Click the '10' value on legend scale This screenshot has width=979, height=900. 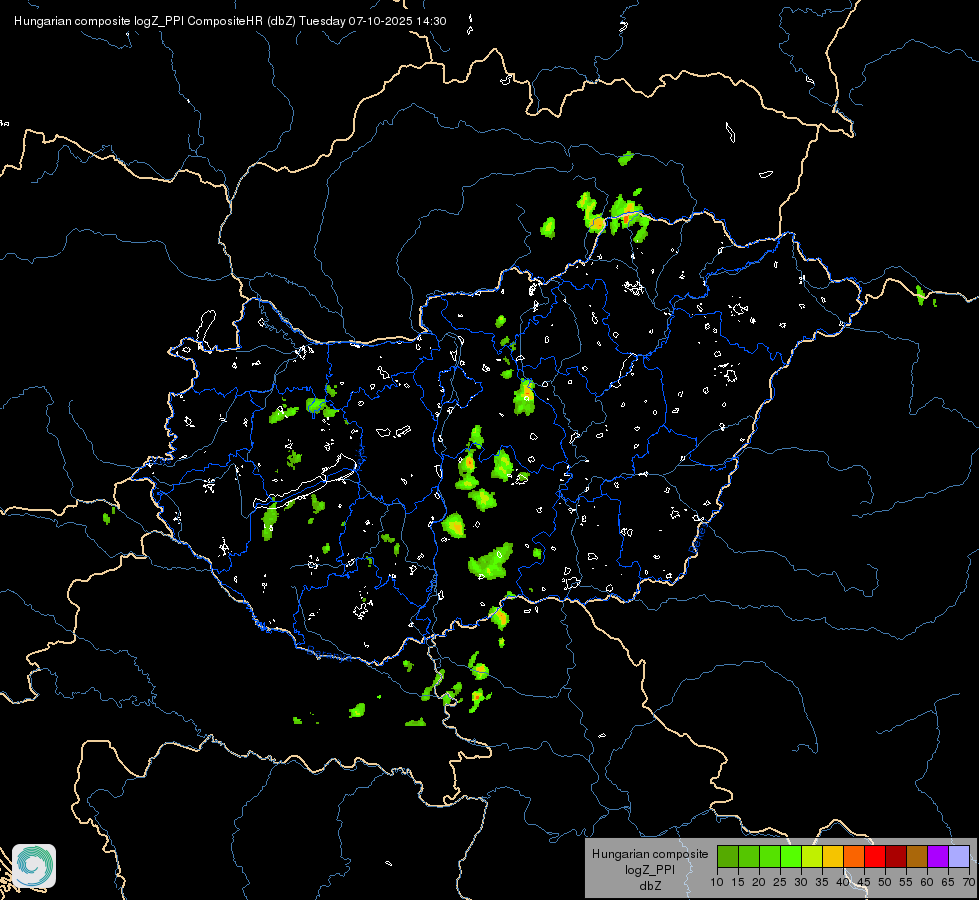click(717, 883)
